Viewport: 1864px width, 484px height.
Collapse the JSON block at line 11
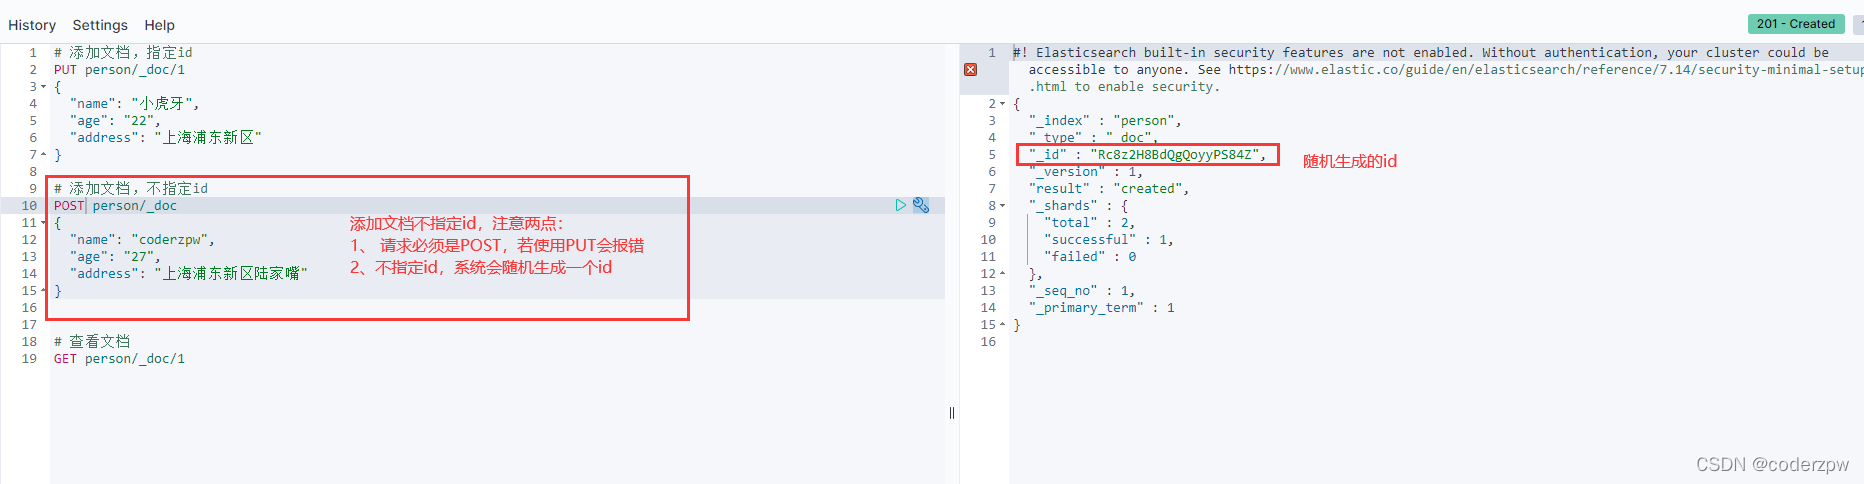click(x=44, y=223)
